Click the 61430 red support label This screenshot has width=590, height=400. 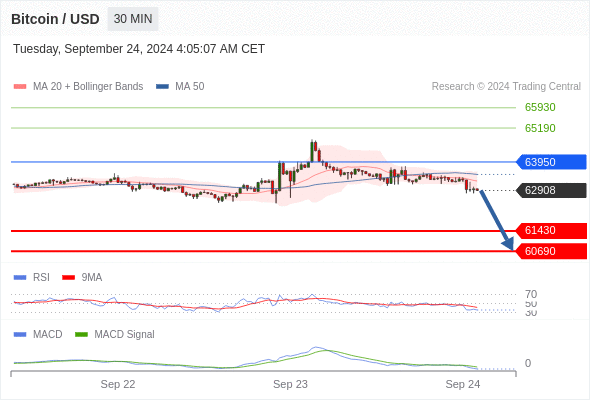pos(551,230)
